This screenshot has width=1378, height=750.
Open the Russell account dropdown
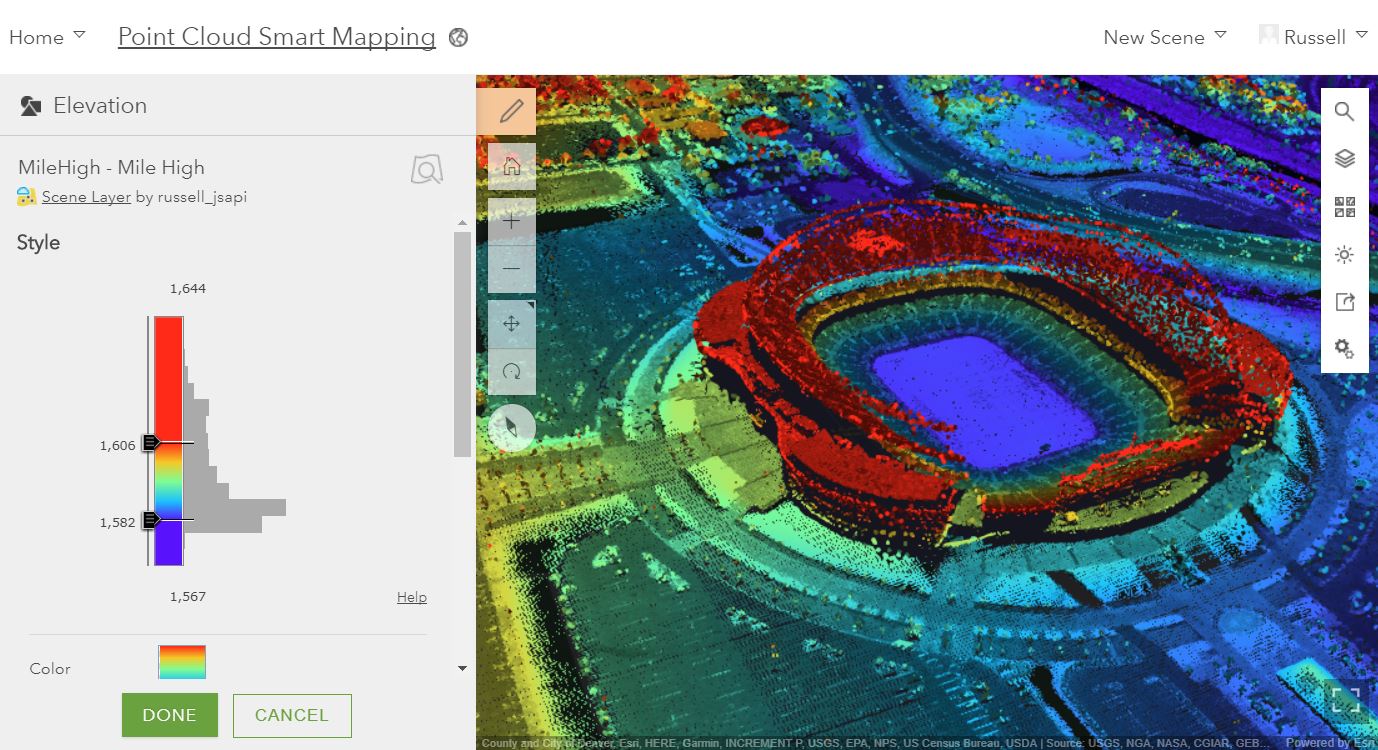1326,37
